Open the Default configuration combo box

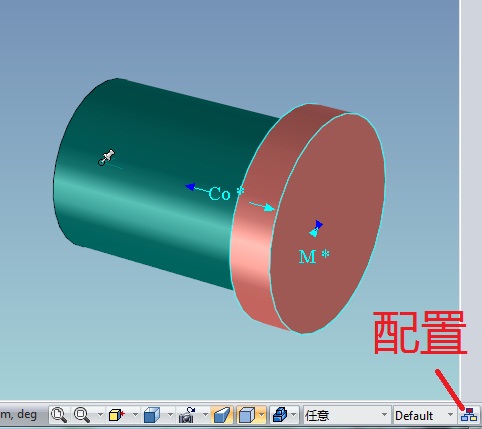[x=425, y=415]
